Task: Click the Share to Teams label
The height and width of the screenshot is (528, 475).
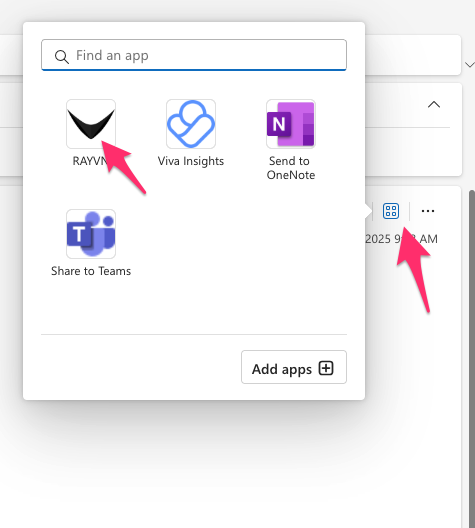Action: click(91, 271)
